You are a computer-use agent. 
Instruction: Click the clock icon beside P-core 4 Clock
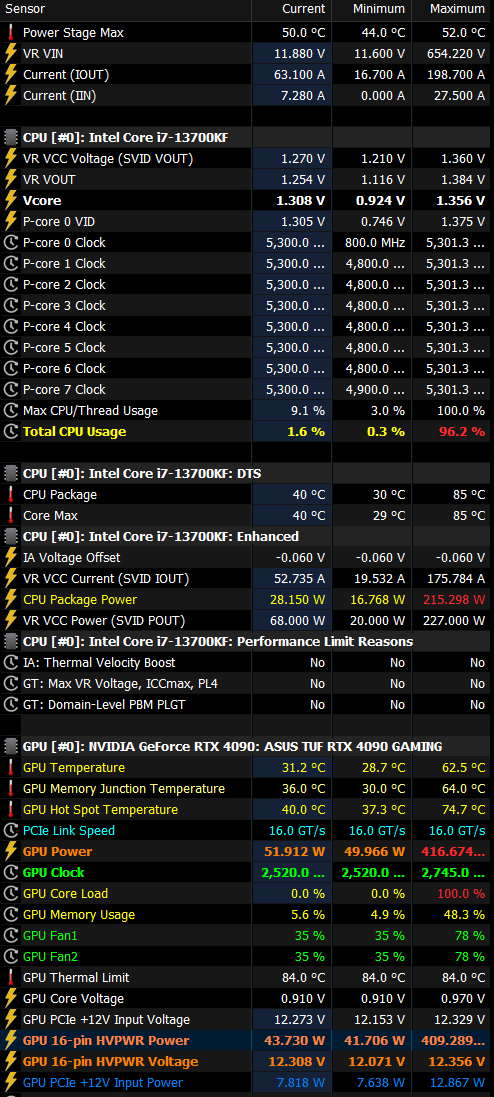pyautogui.click(x=10, y=327)
